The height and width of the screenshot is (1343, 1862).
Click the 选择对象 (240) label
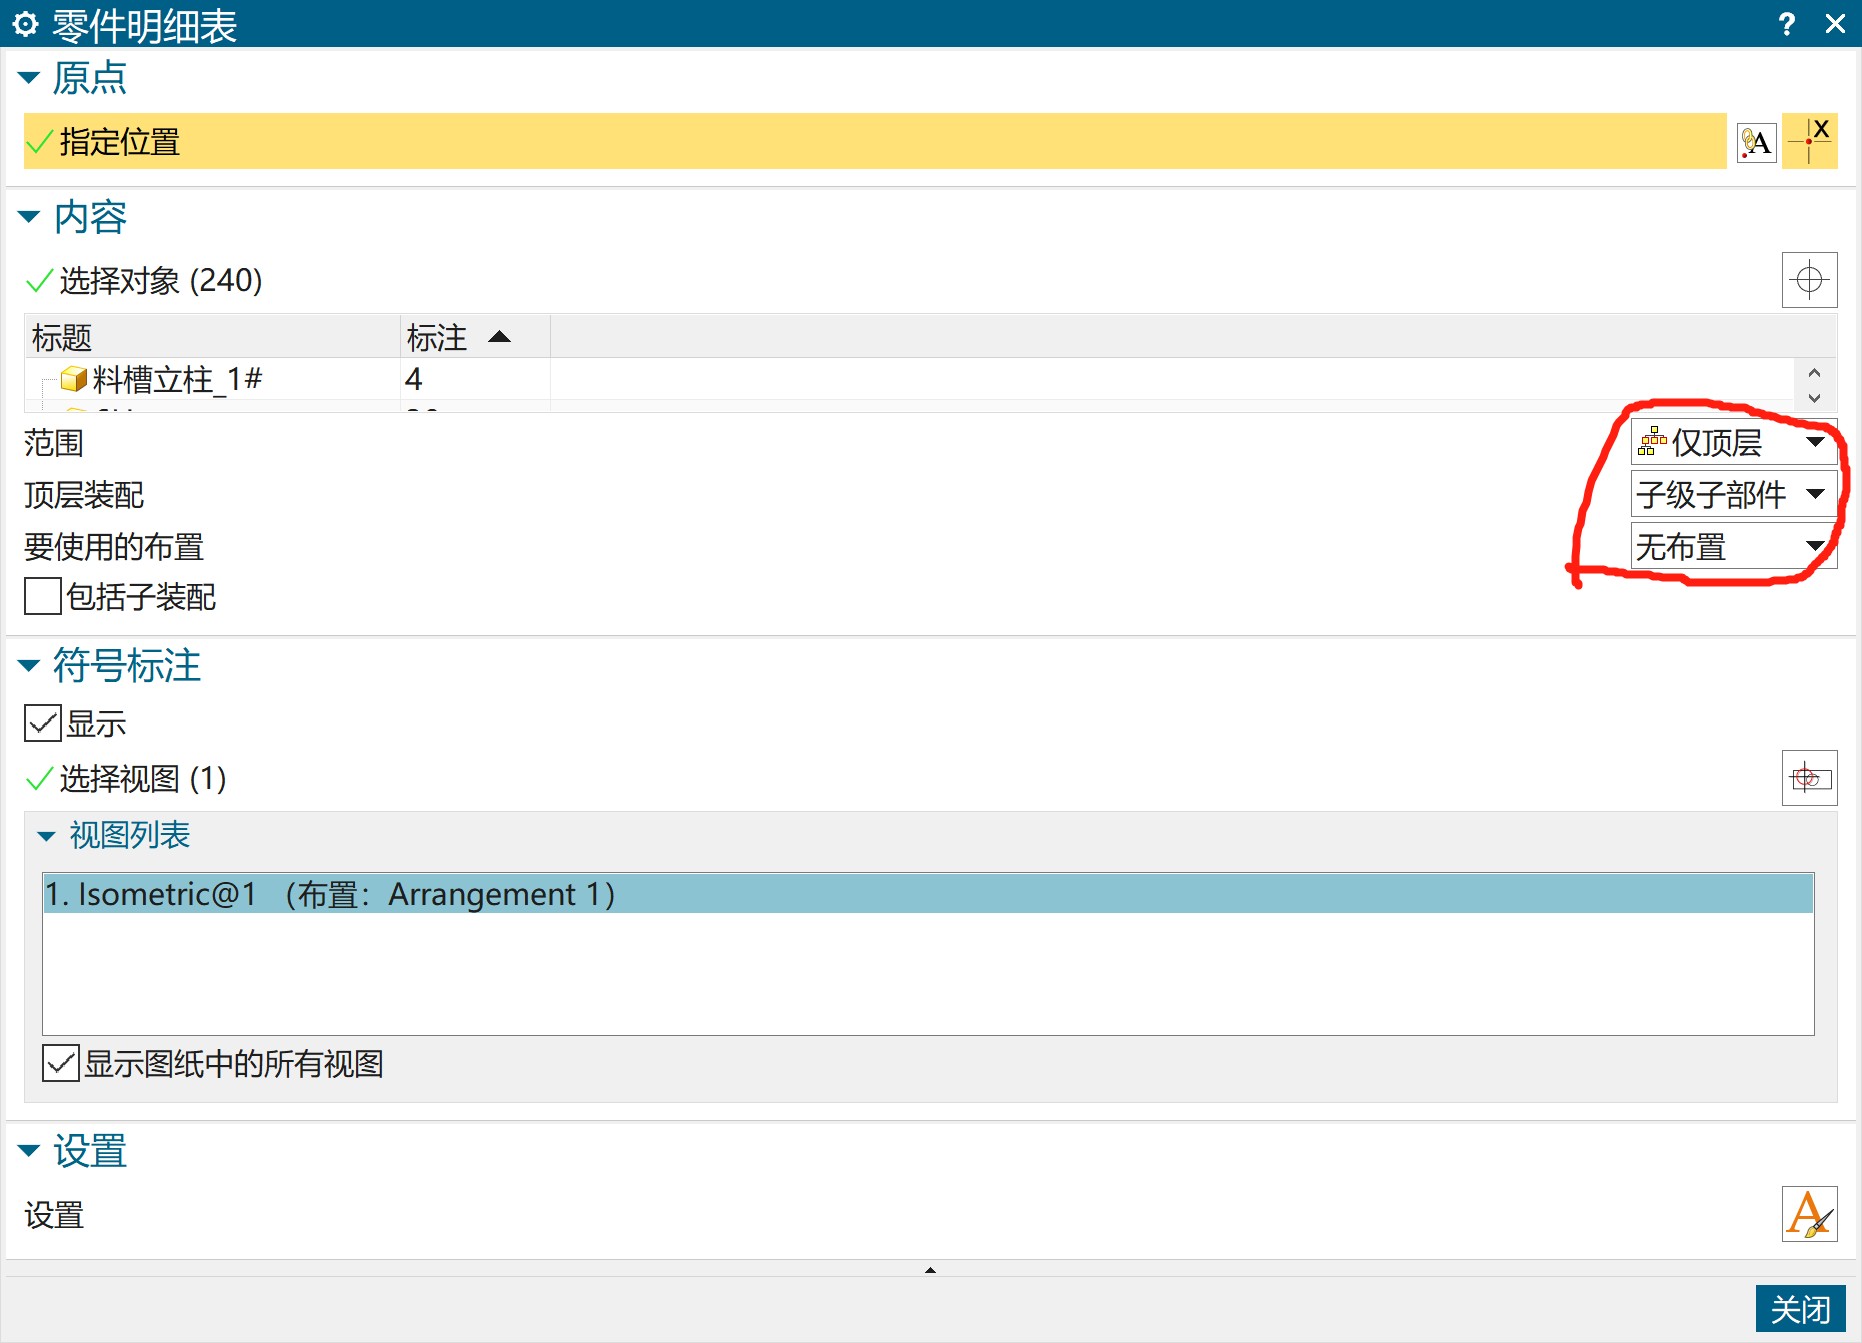pos(161,281)
